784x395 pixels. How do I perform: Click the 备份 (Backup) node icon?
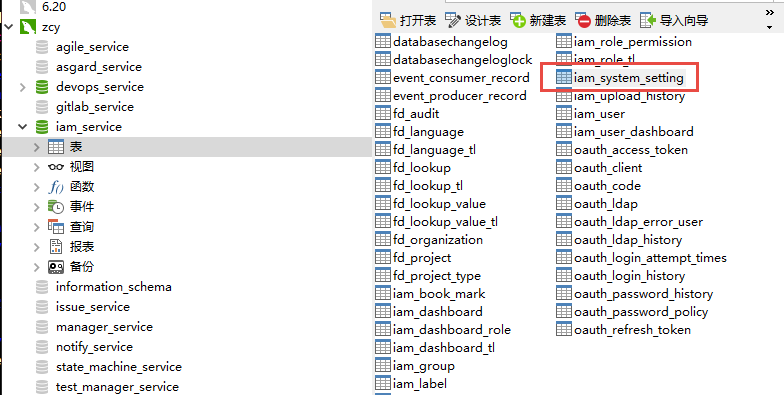[56, 267]
